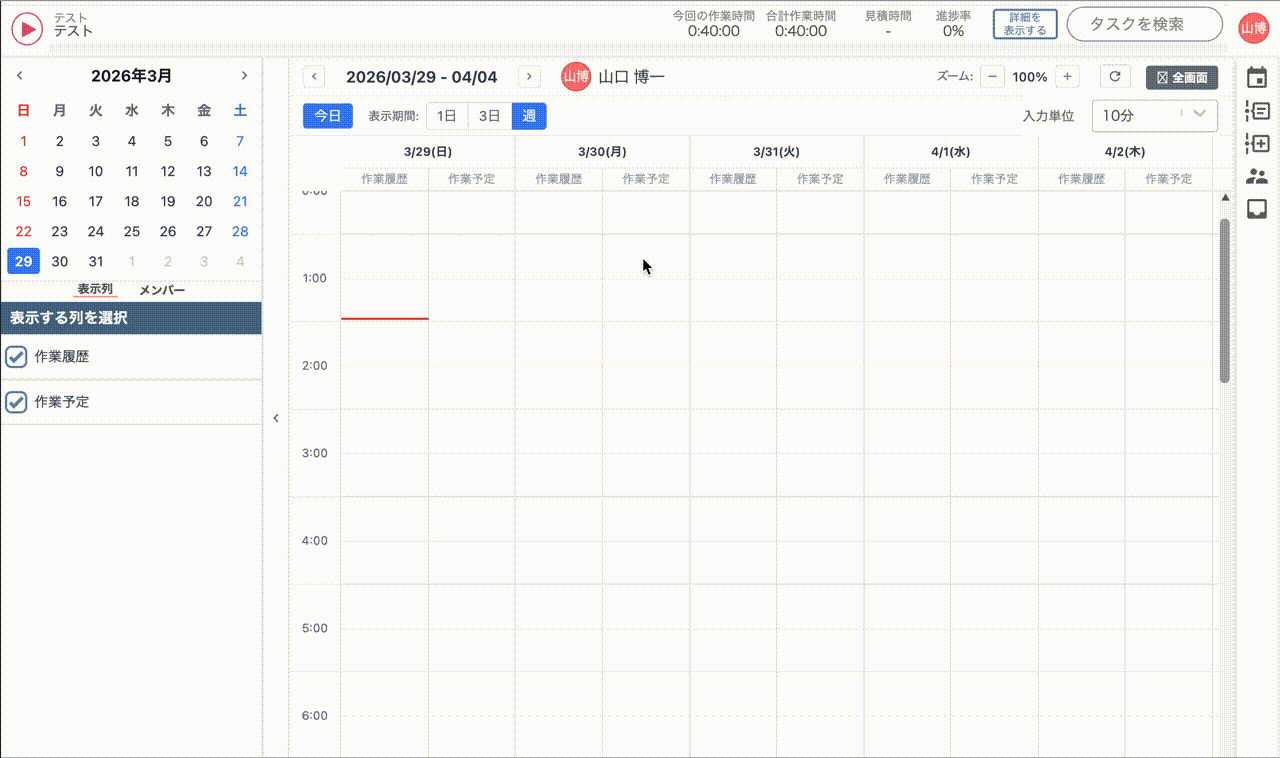Open the 表示列 tab
The height and width of the screenshot is (758, 1280).
pyautogui.click(x=95, y=290)
